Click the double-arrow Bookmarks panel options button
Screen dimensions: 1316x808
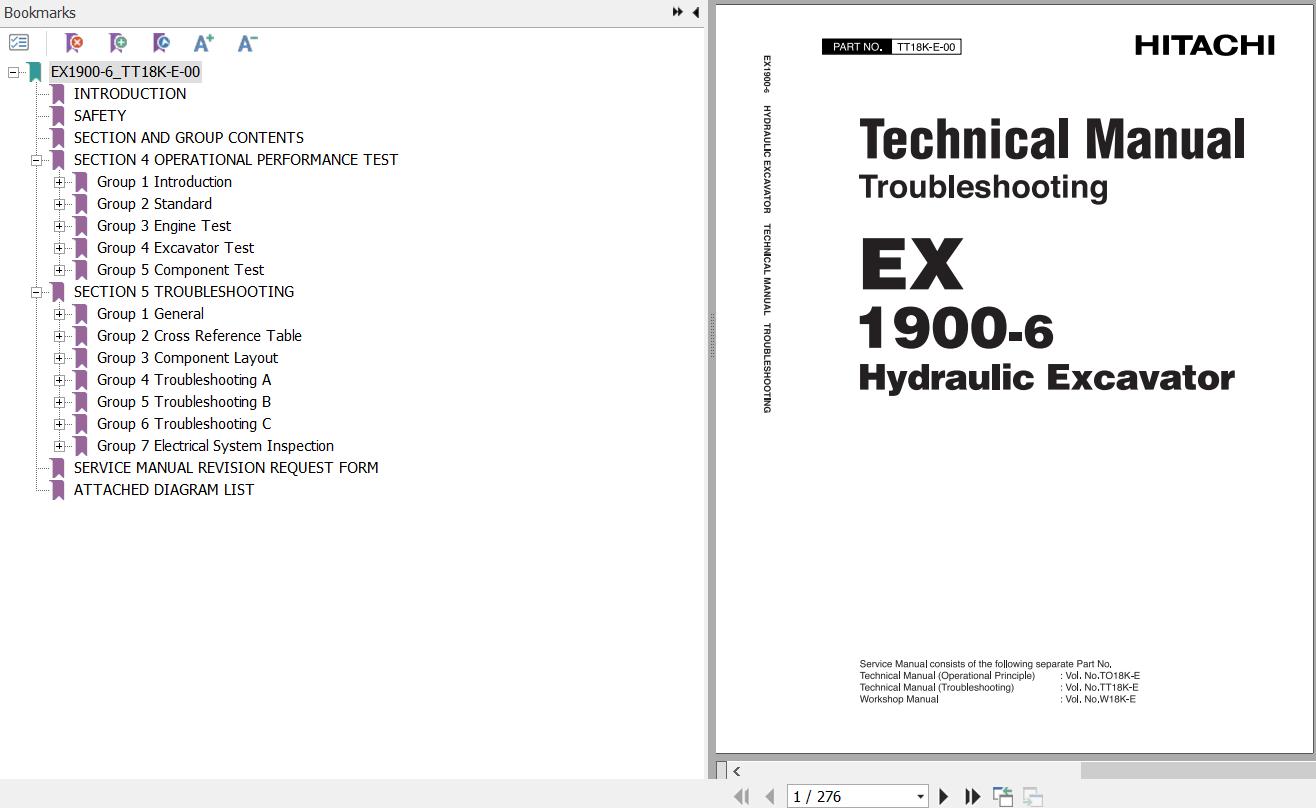[678, 12]
